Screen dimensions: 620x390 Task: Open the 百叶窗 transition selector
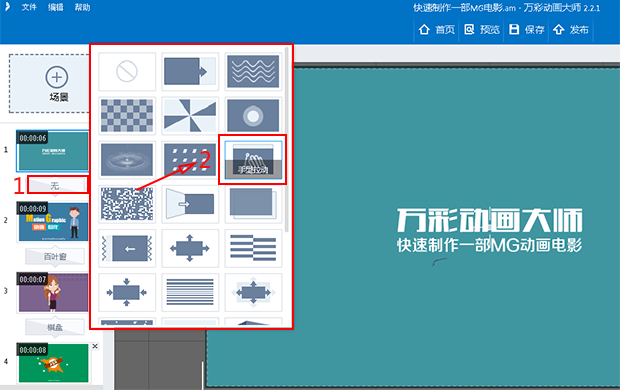click(x=55, y=257)
